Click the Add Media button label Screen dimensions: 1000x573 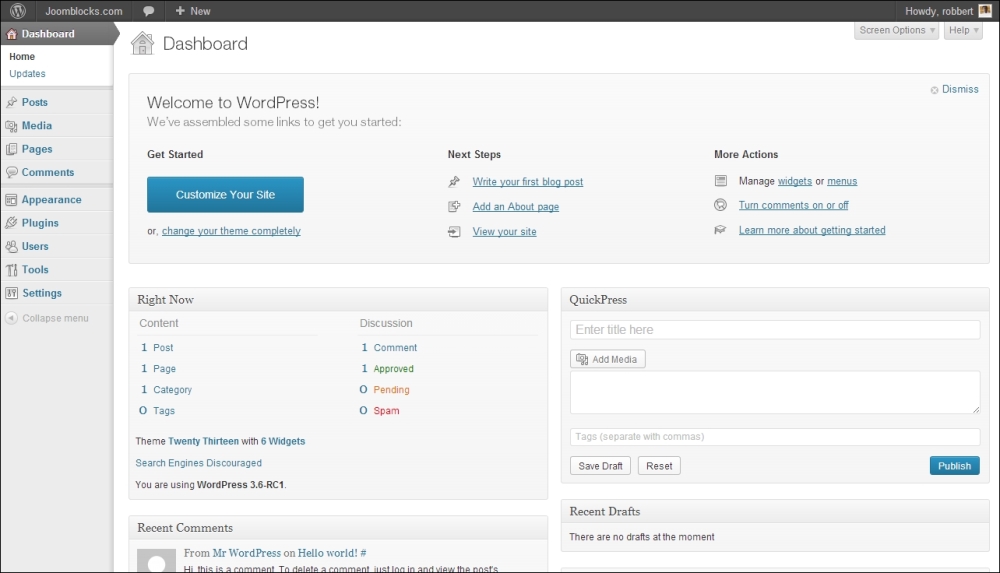(614, 359)
